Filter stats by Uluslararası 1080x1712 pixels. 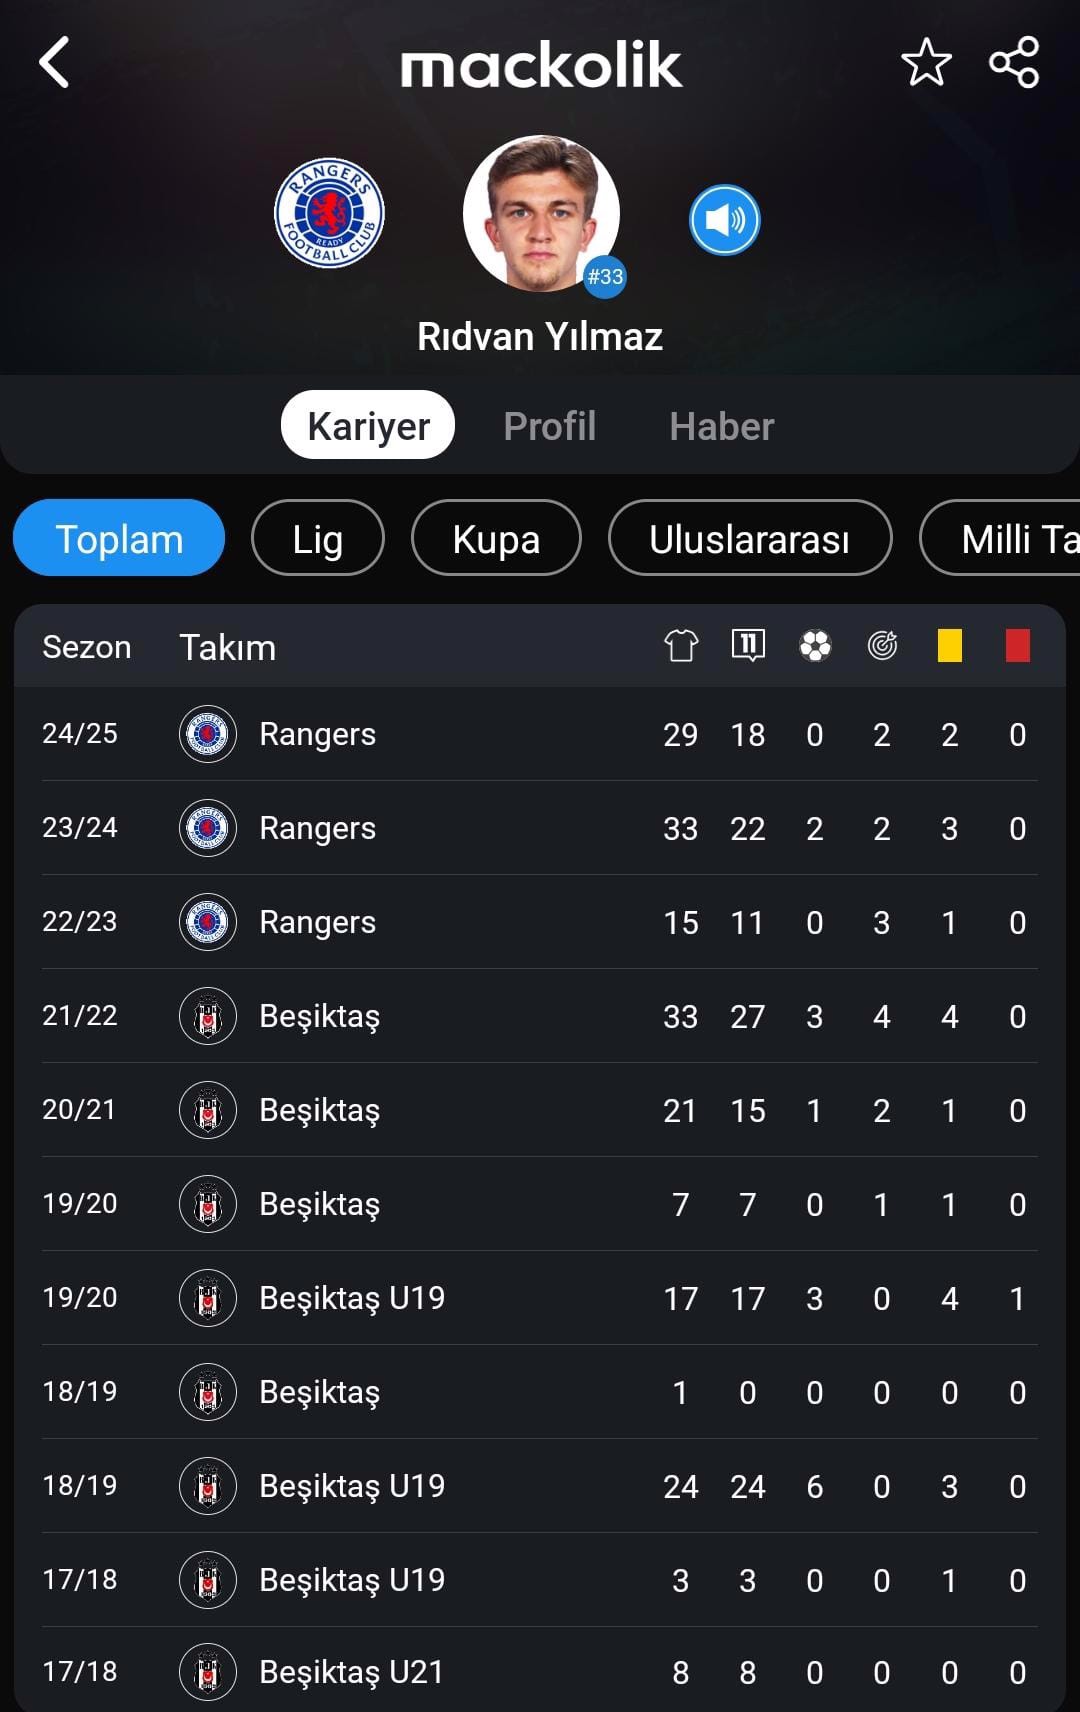click(x=750, y=538)
